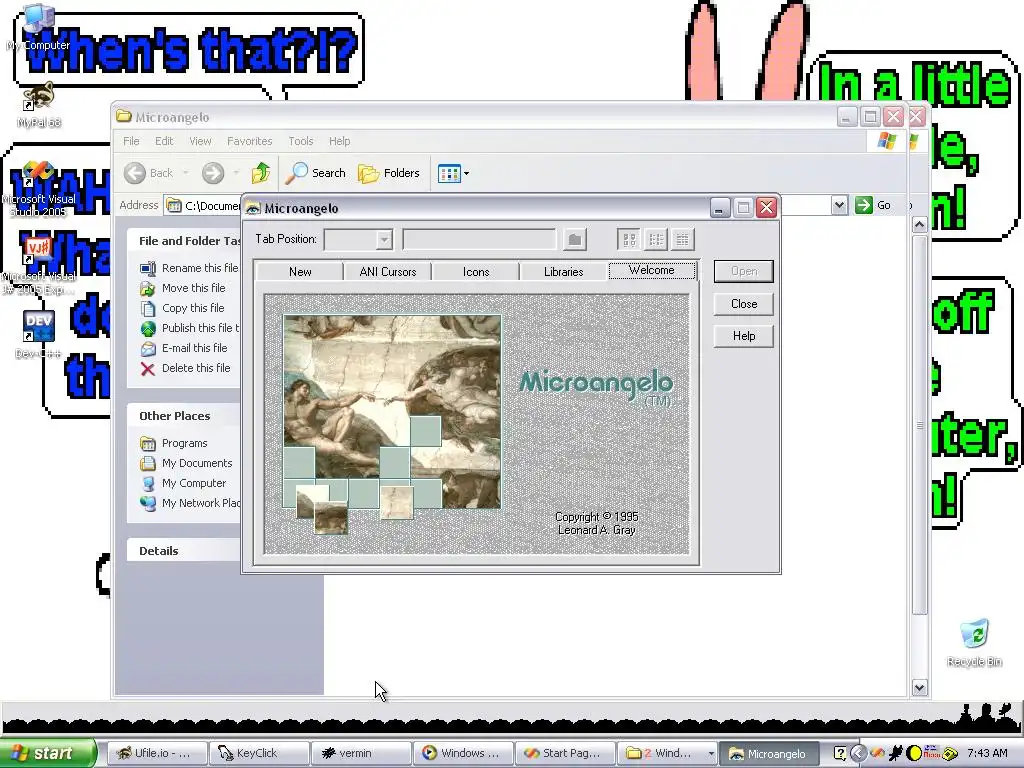Screen dimensions: 1024x768
Task: Click the Explorer scrollbar down arrow
Action: tap(920, 688)
